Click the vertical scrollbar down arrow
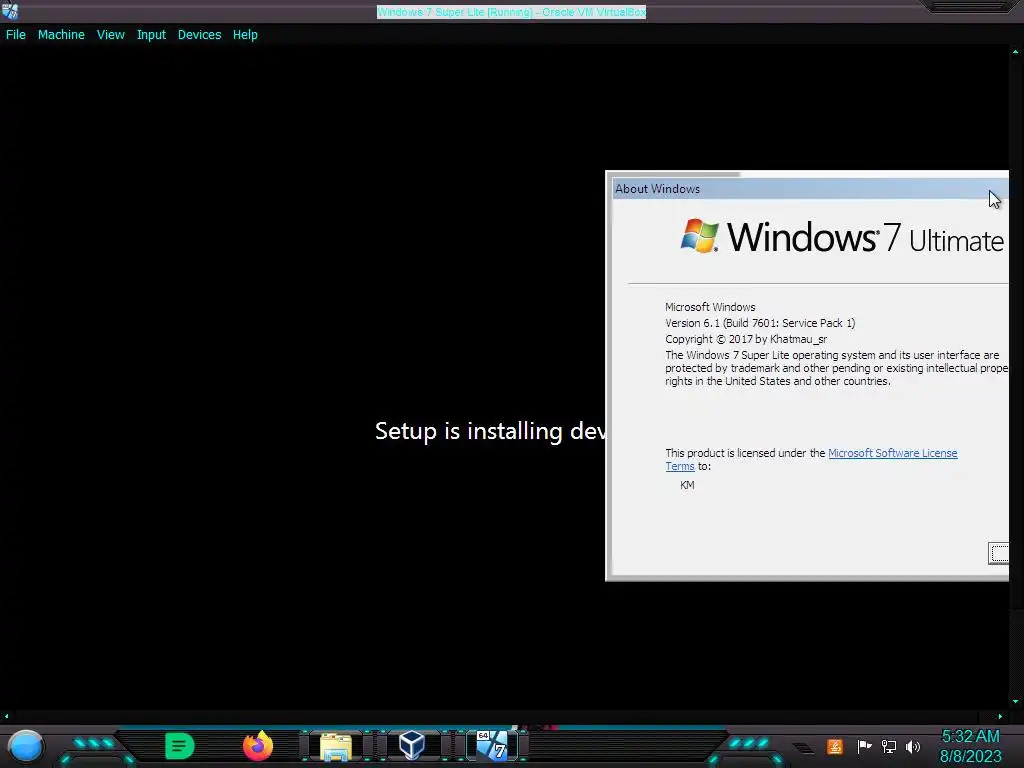This screenshot has width=1024, height=768. [x=1016, y=702]
